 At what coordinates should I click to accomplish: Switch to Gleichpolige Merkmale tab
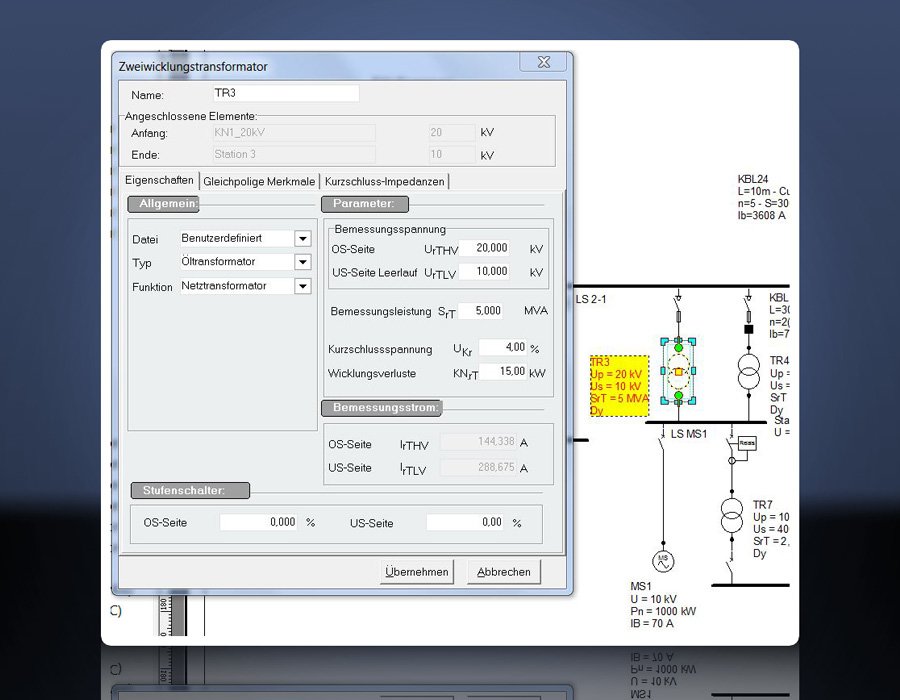pyautogui.click(x=259, y=181)
